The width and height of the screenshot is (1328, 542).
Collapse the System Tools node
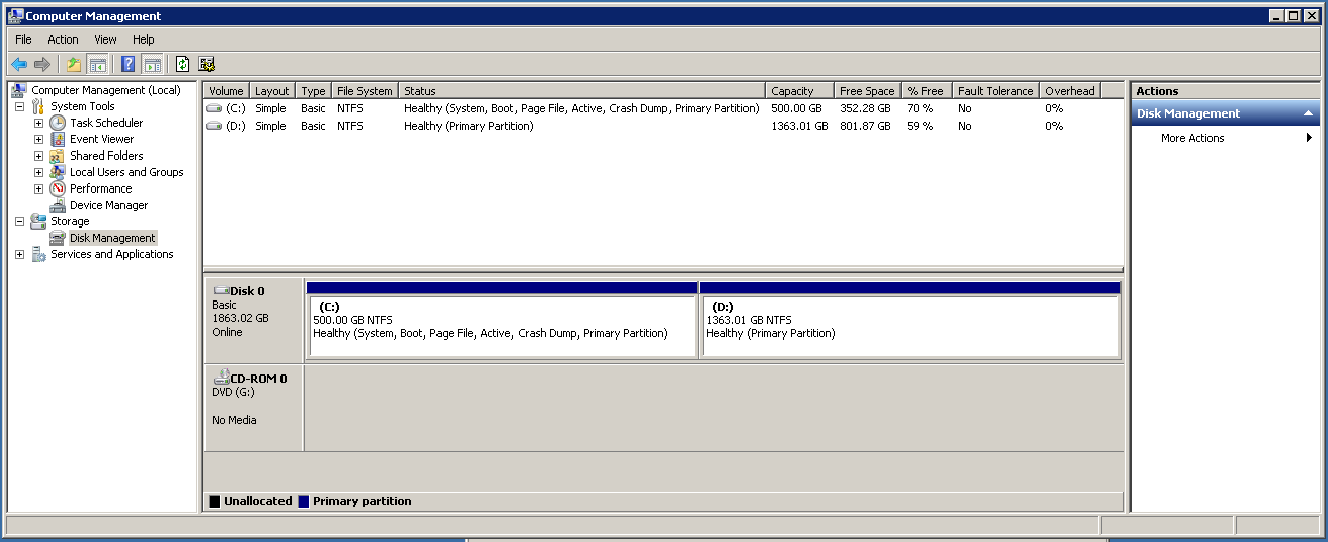pyautogui.click(x=19, y=106)
